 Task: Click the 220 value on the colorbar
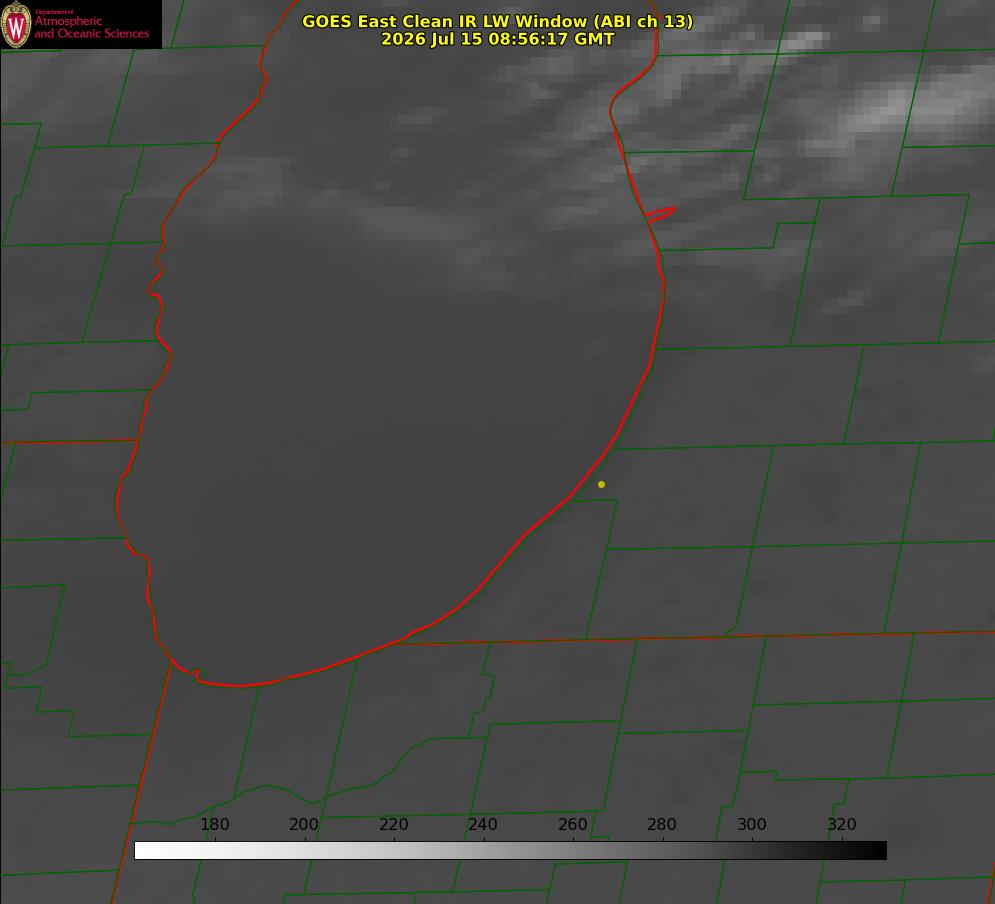point(393,824)
